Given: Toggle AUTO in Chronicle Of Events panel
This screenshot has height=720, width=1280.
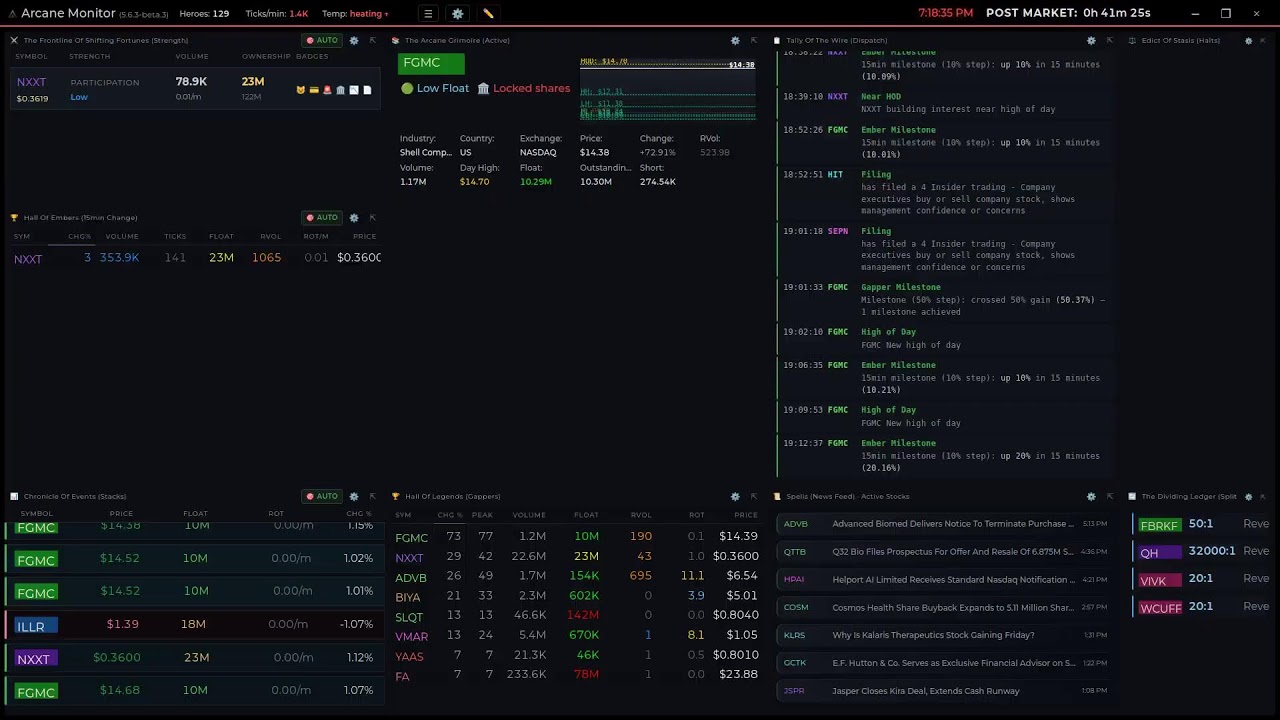Looking at the screenshot, I should (322, 496).
